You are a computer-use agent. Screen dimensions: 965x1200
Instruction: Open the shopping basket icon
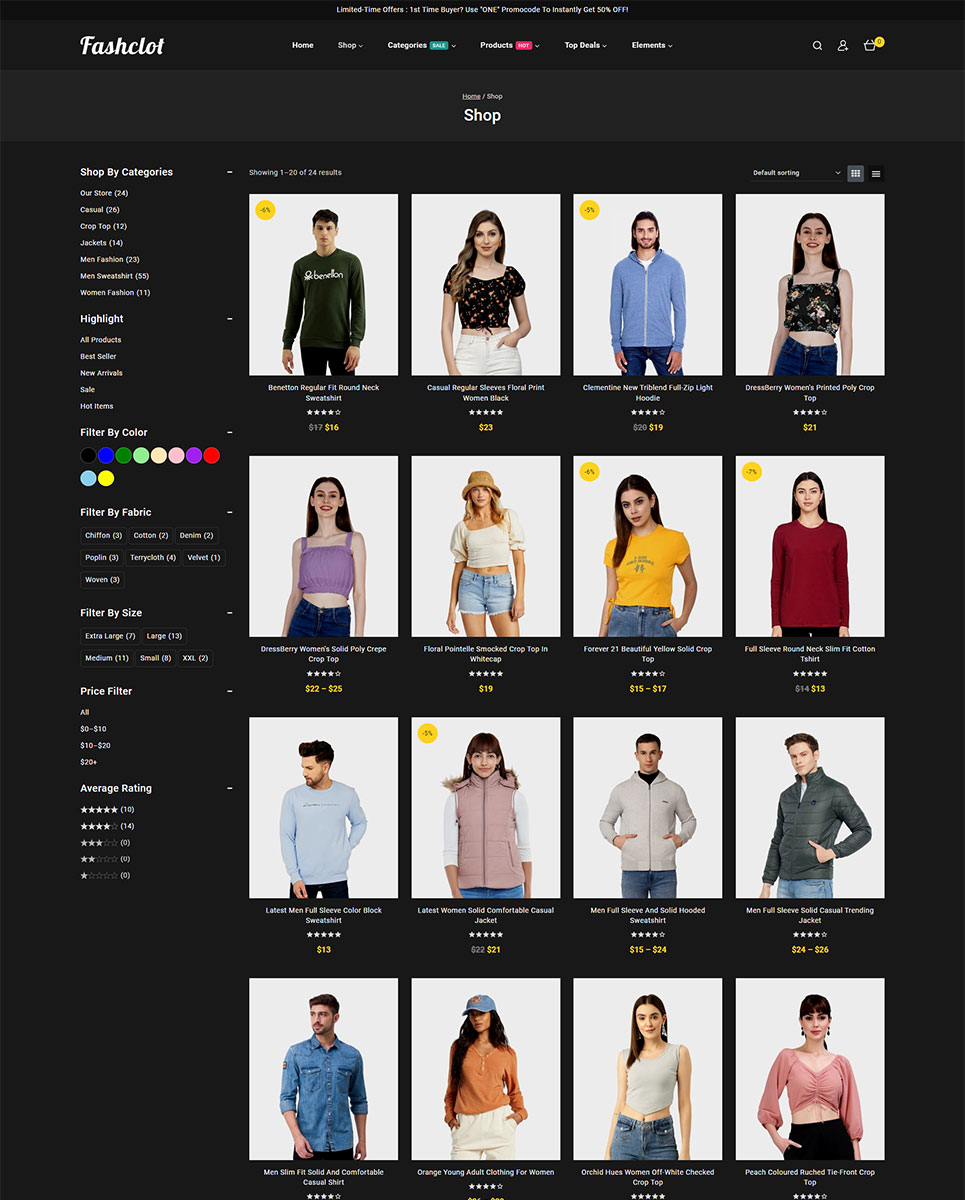(x=870, y=46)
